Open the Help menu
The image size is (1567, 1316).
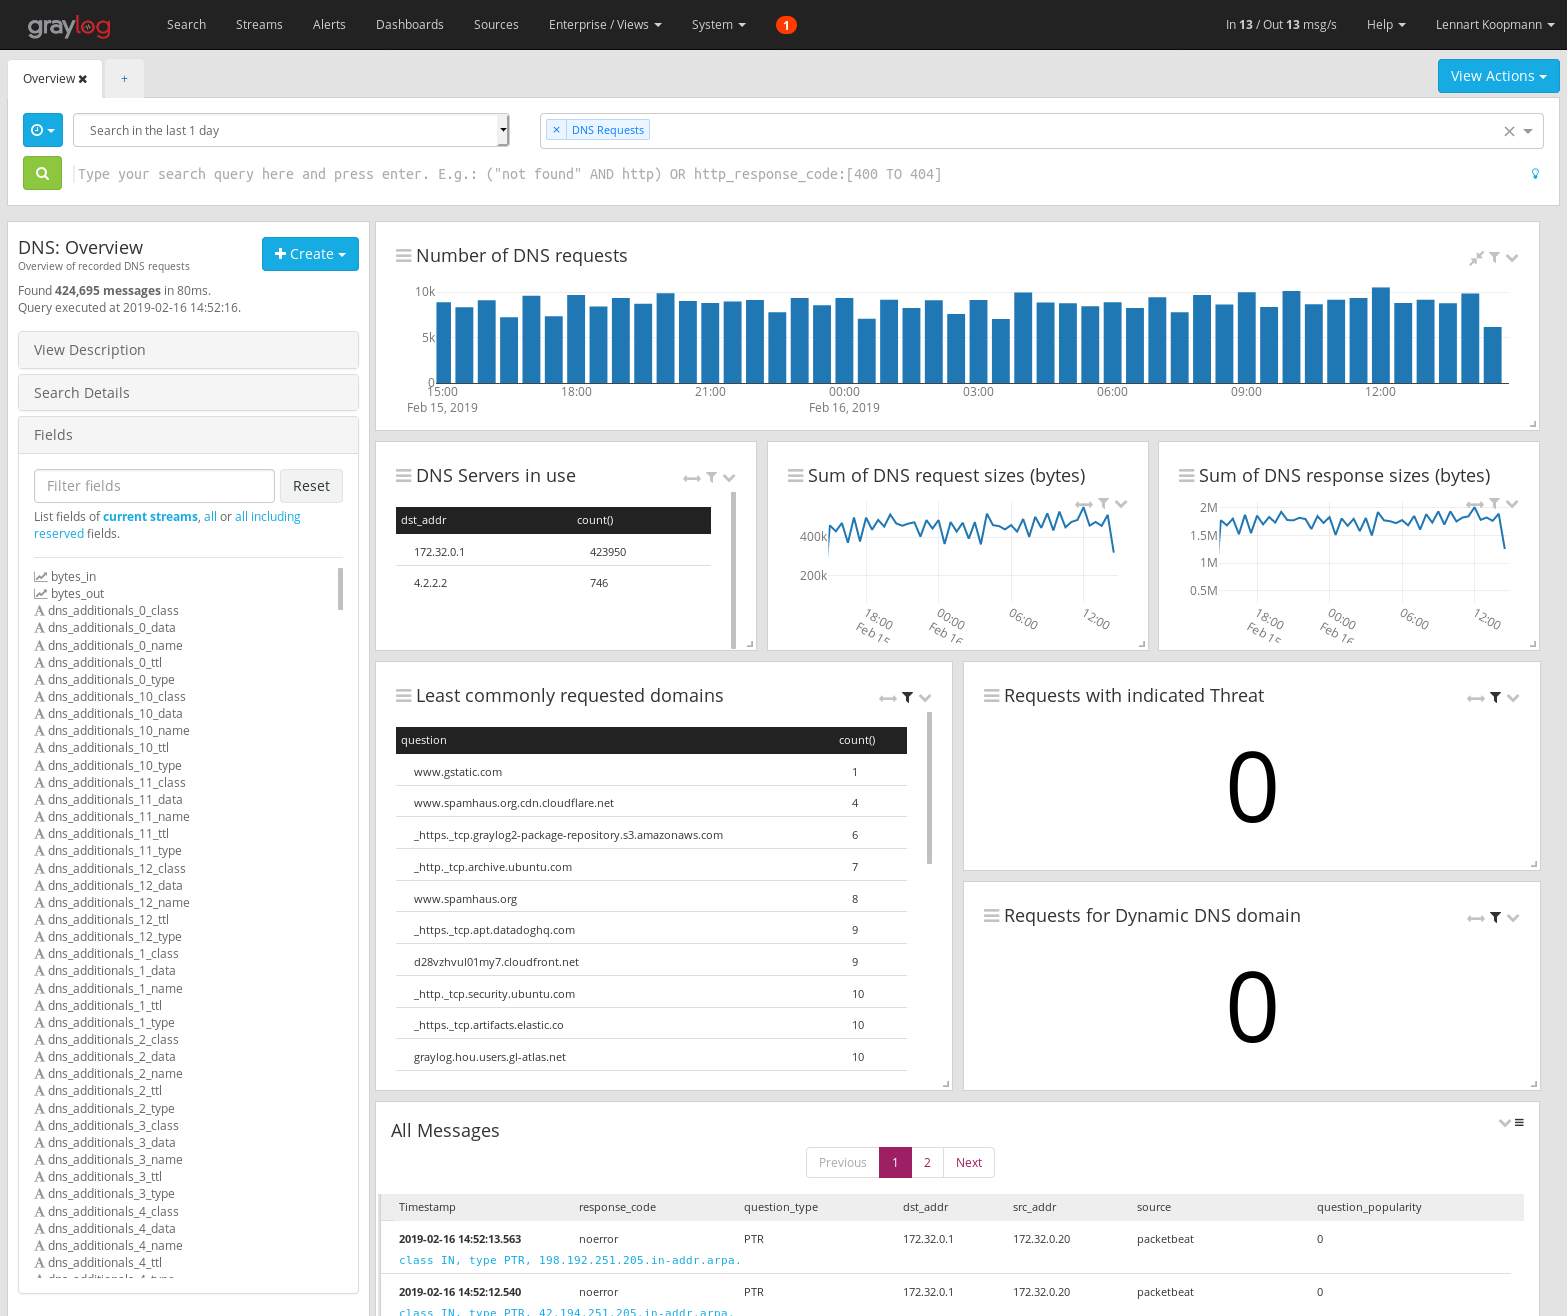pyautogui.click(x=1386, y=25)
